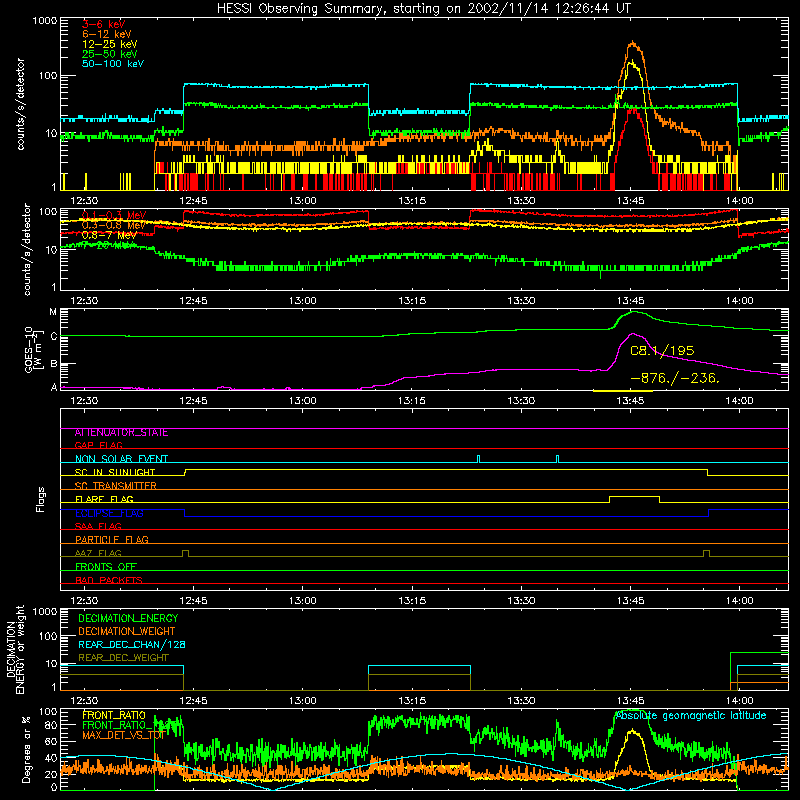Select the red '3-6 keV' legend label
The image size is (800, 800).
click(x=104, y=24)
